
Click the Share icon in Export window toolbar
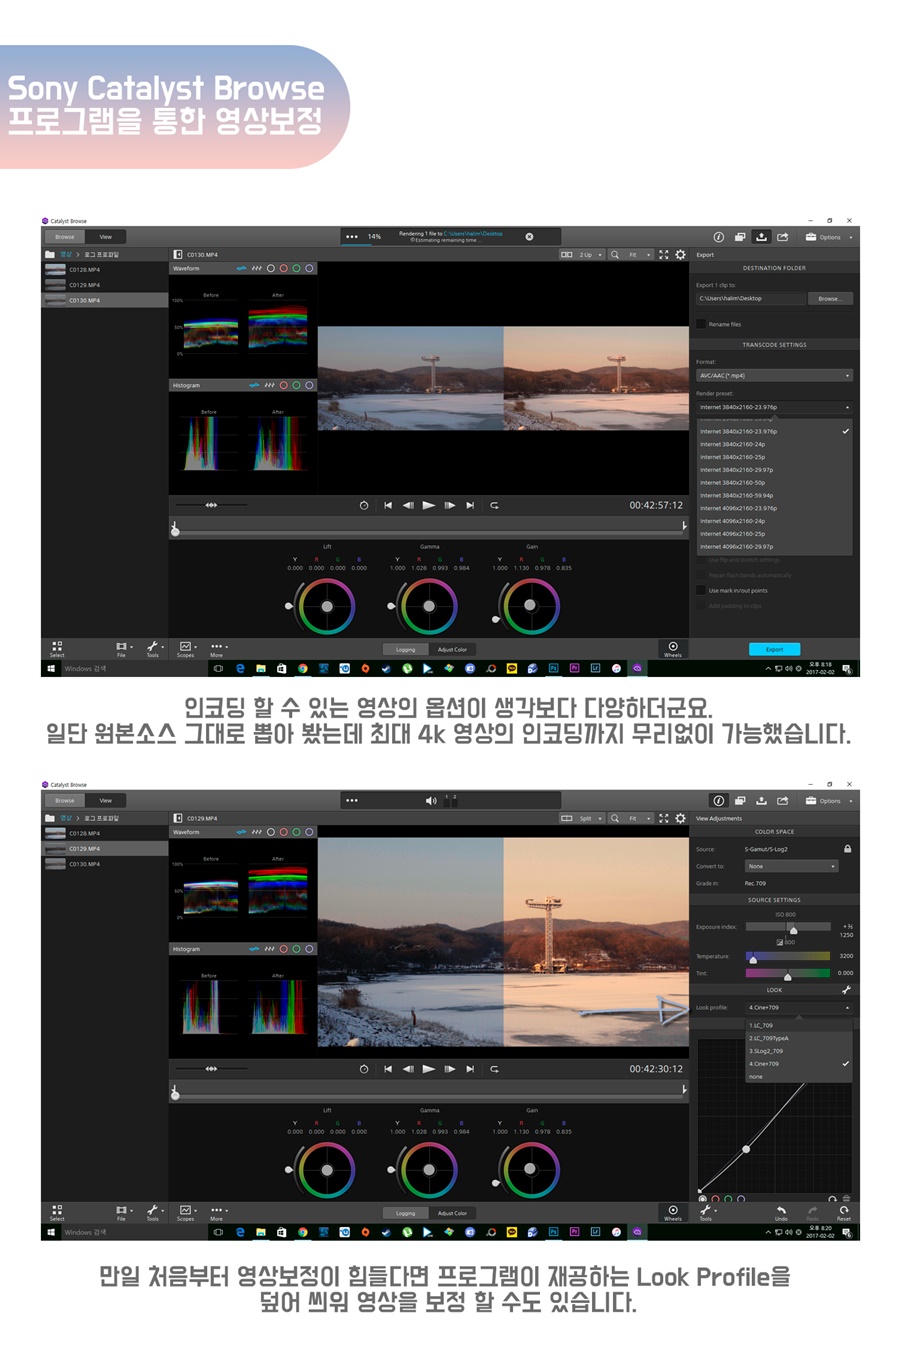point(783,237)
